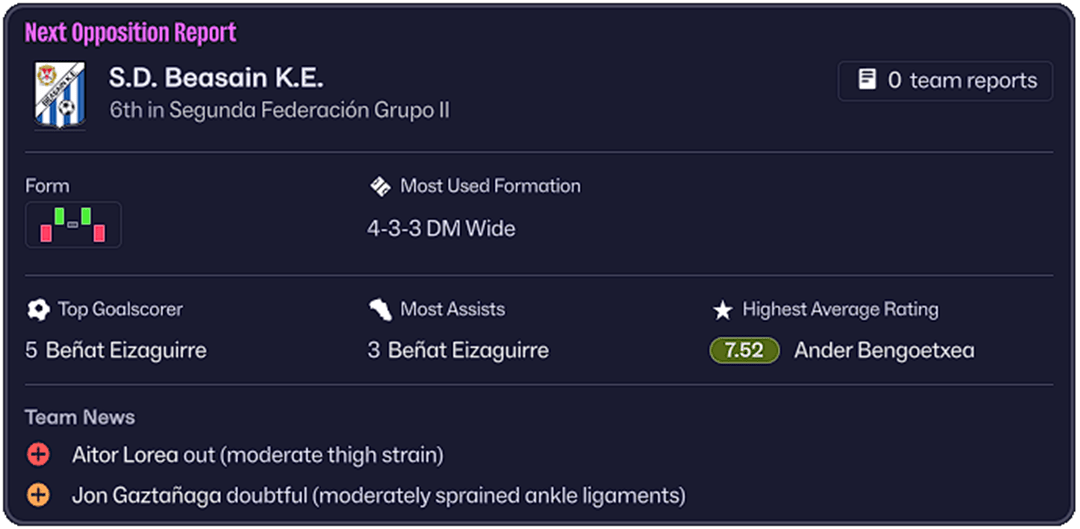Open the S.D. Beasain K.E. club page
Viewport: 1080px width, 529px height.
(216, 78)
